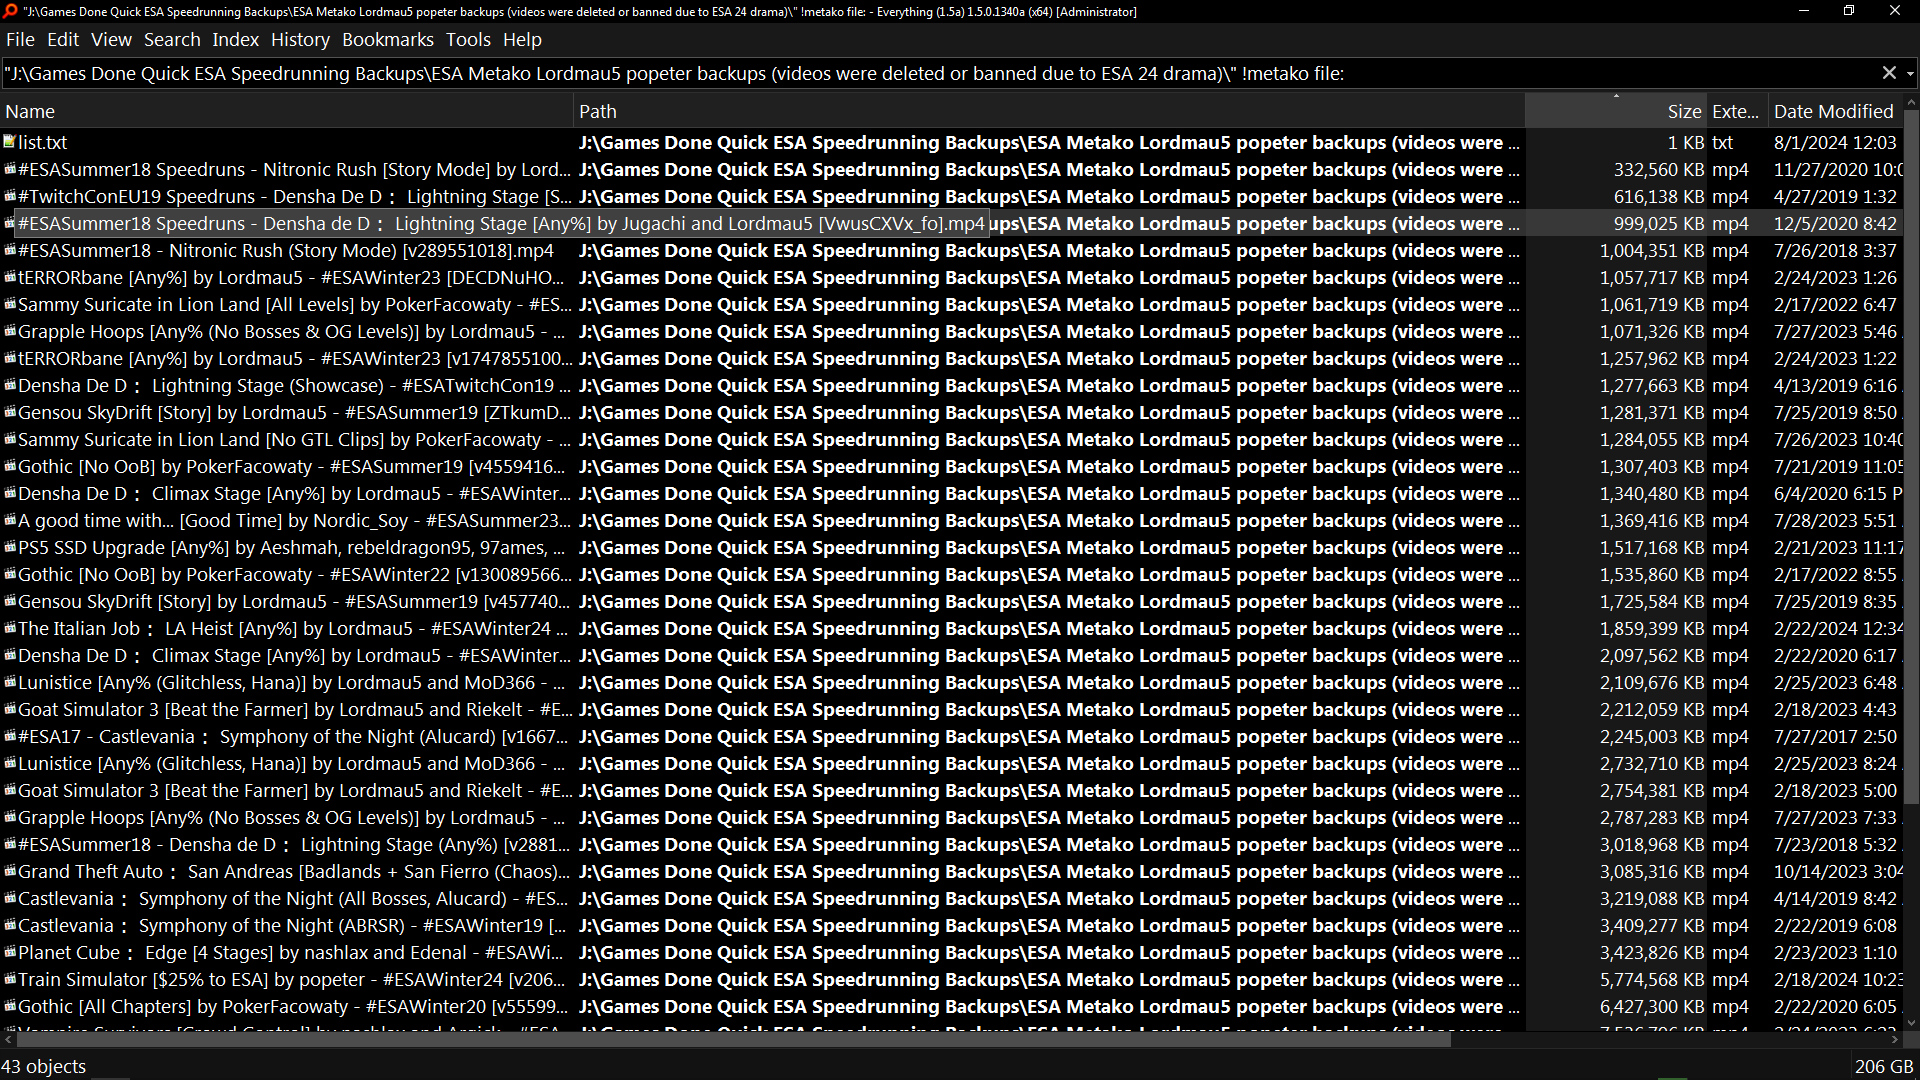Click the 206 GB total size status
Screen dimensions: 1920x1080
pos(1884,1066)
